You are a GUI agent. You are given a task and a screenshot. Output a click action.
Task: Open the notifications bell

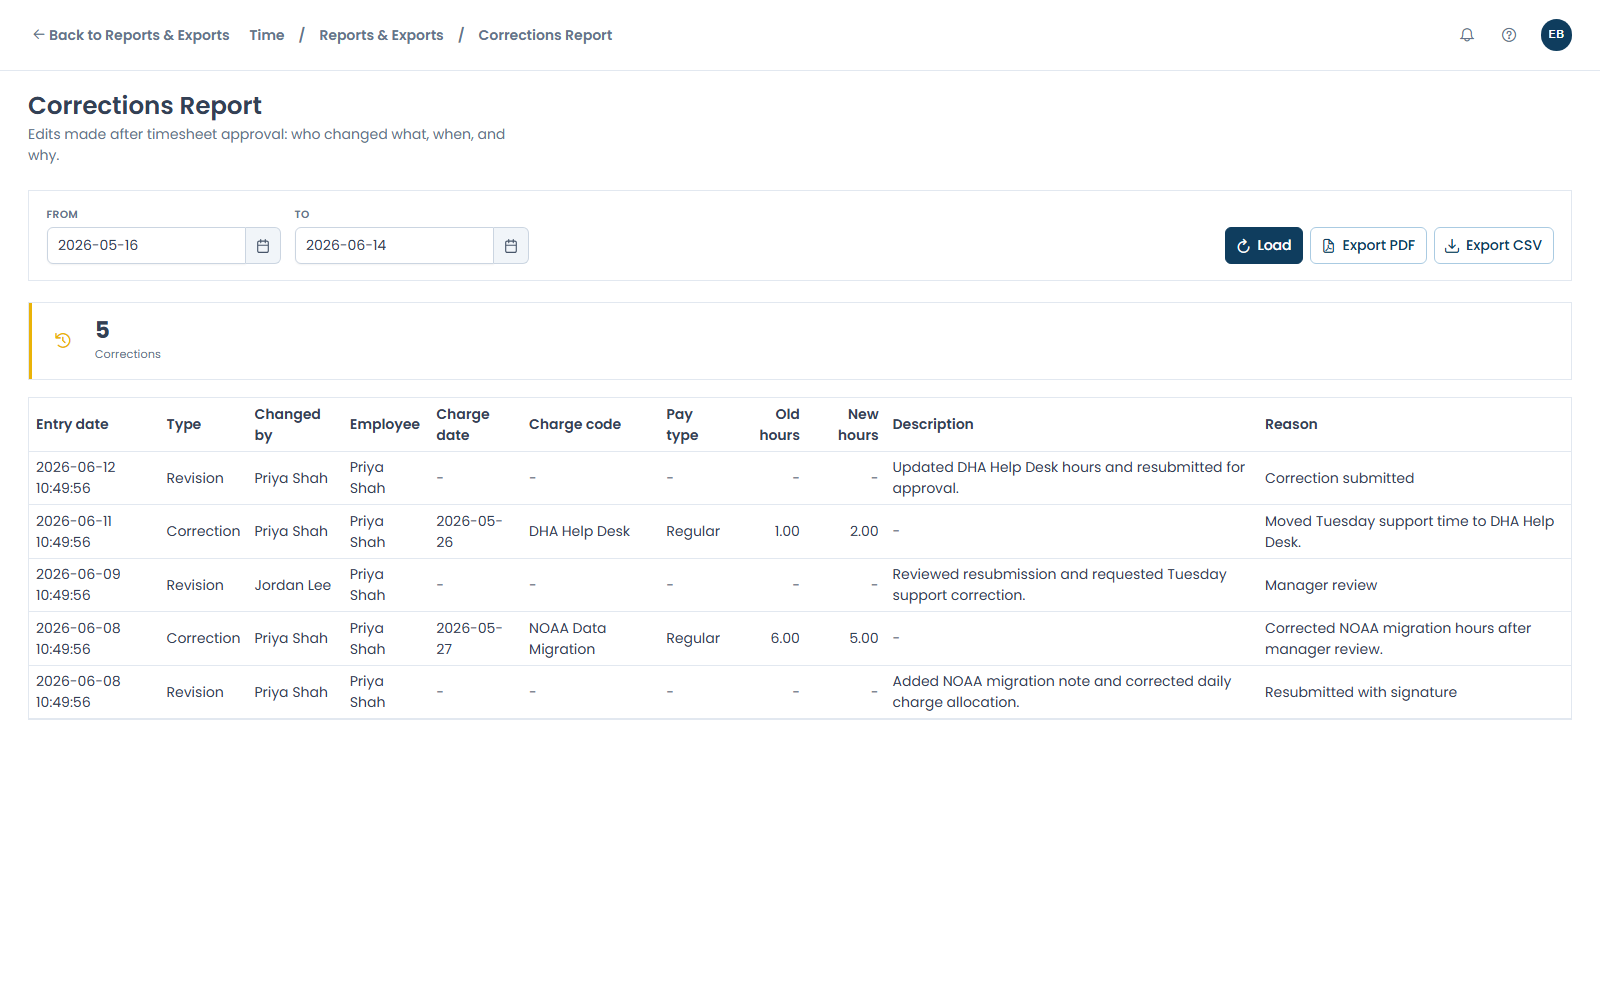coord(1467,35)
